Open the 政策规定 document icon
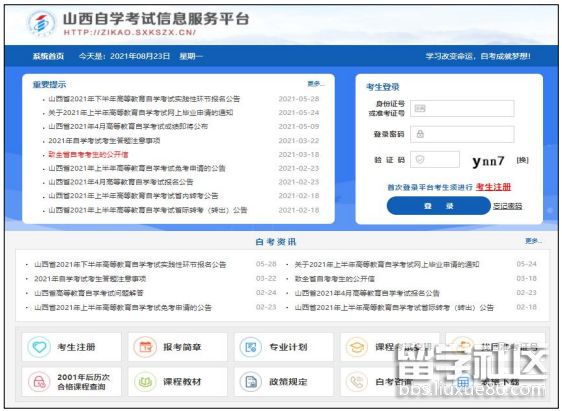Viewport: 562px width, 411px height. (251, 382)
